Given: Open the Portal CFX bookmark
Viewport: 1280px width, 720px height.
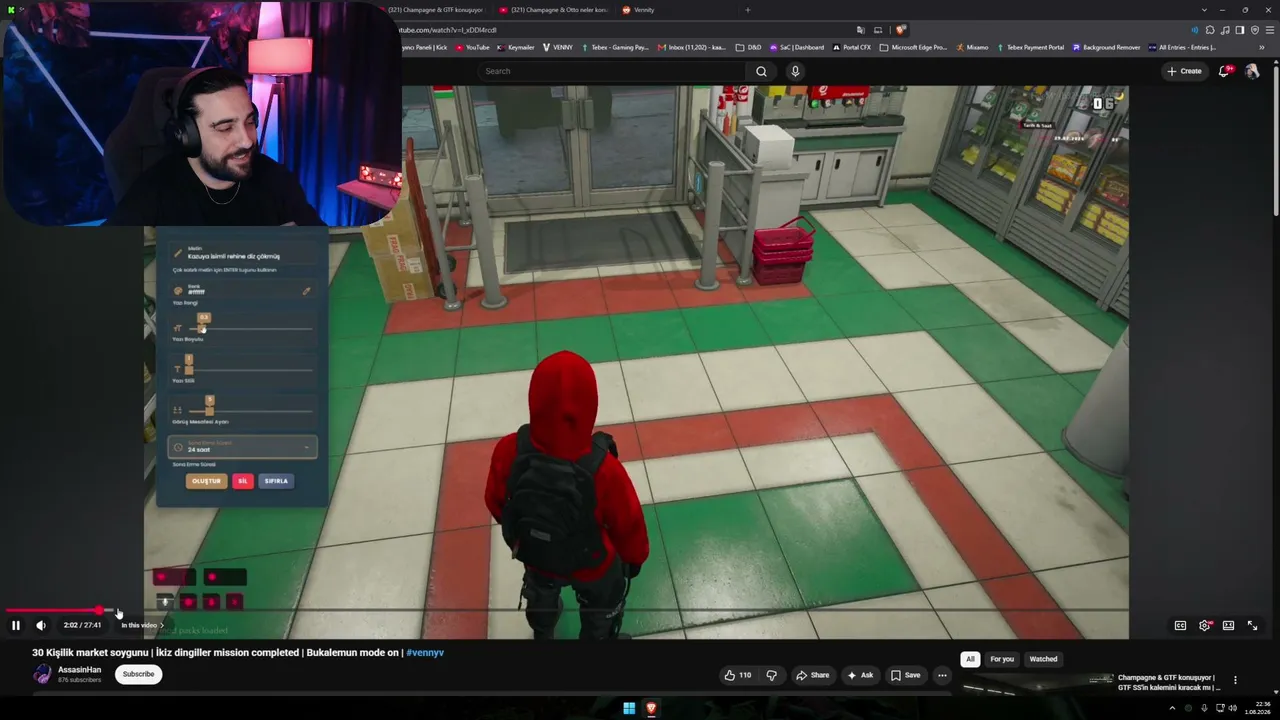Looking at the screenshot, I should point(852,47).
